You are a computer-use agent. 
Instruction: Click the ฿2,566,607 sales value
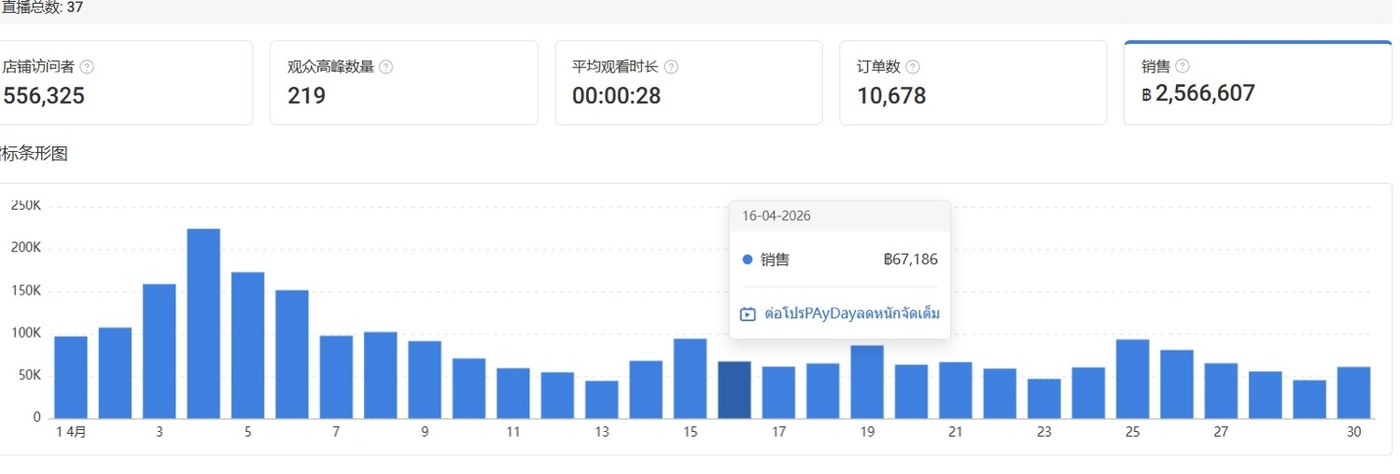(x=1198, y=94)
